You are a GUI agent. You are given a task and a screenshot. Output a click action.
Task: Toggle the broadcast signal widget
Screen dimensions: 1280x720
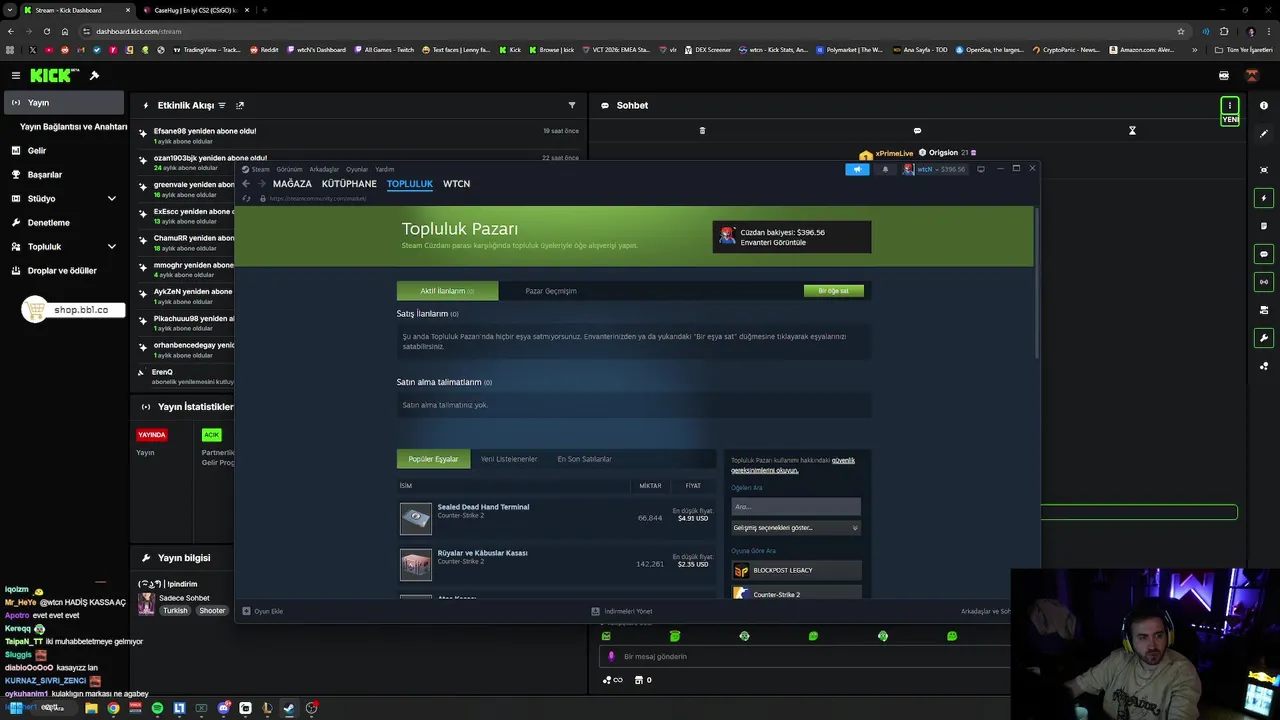(1264, 282)
